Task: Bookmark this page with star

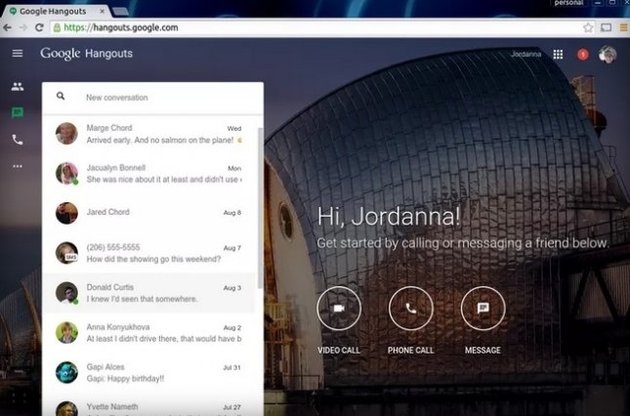Action: (588, 28)
